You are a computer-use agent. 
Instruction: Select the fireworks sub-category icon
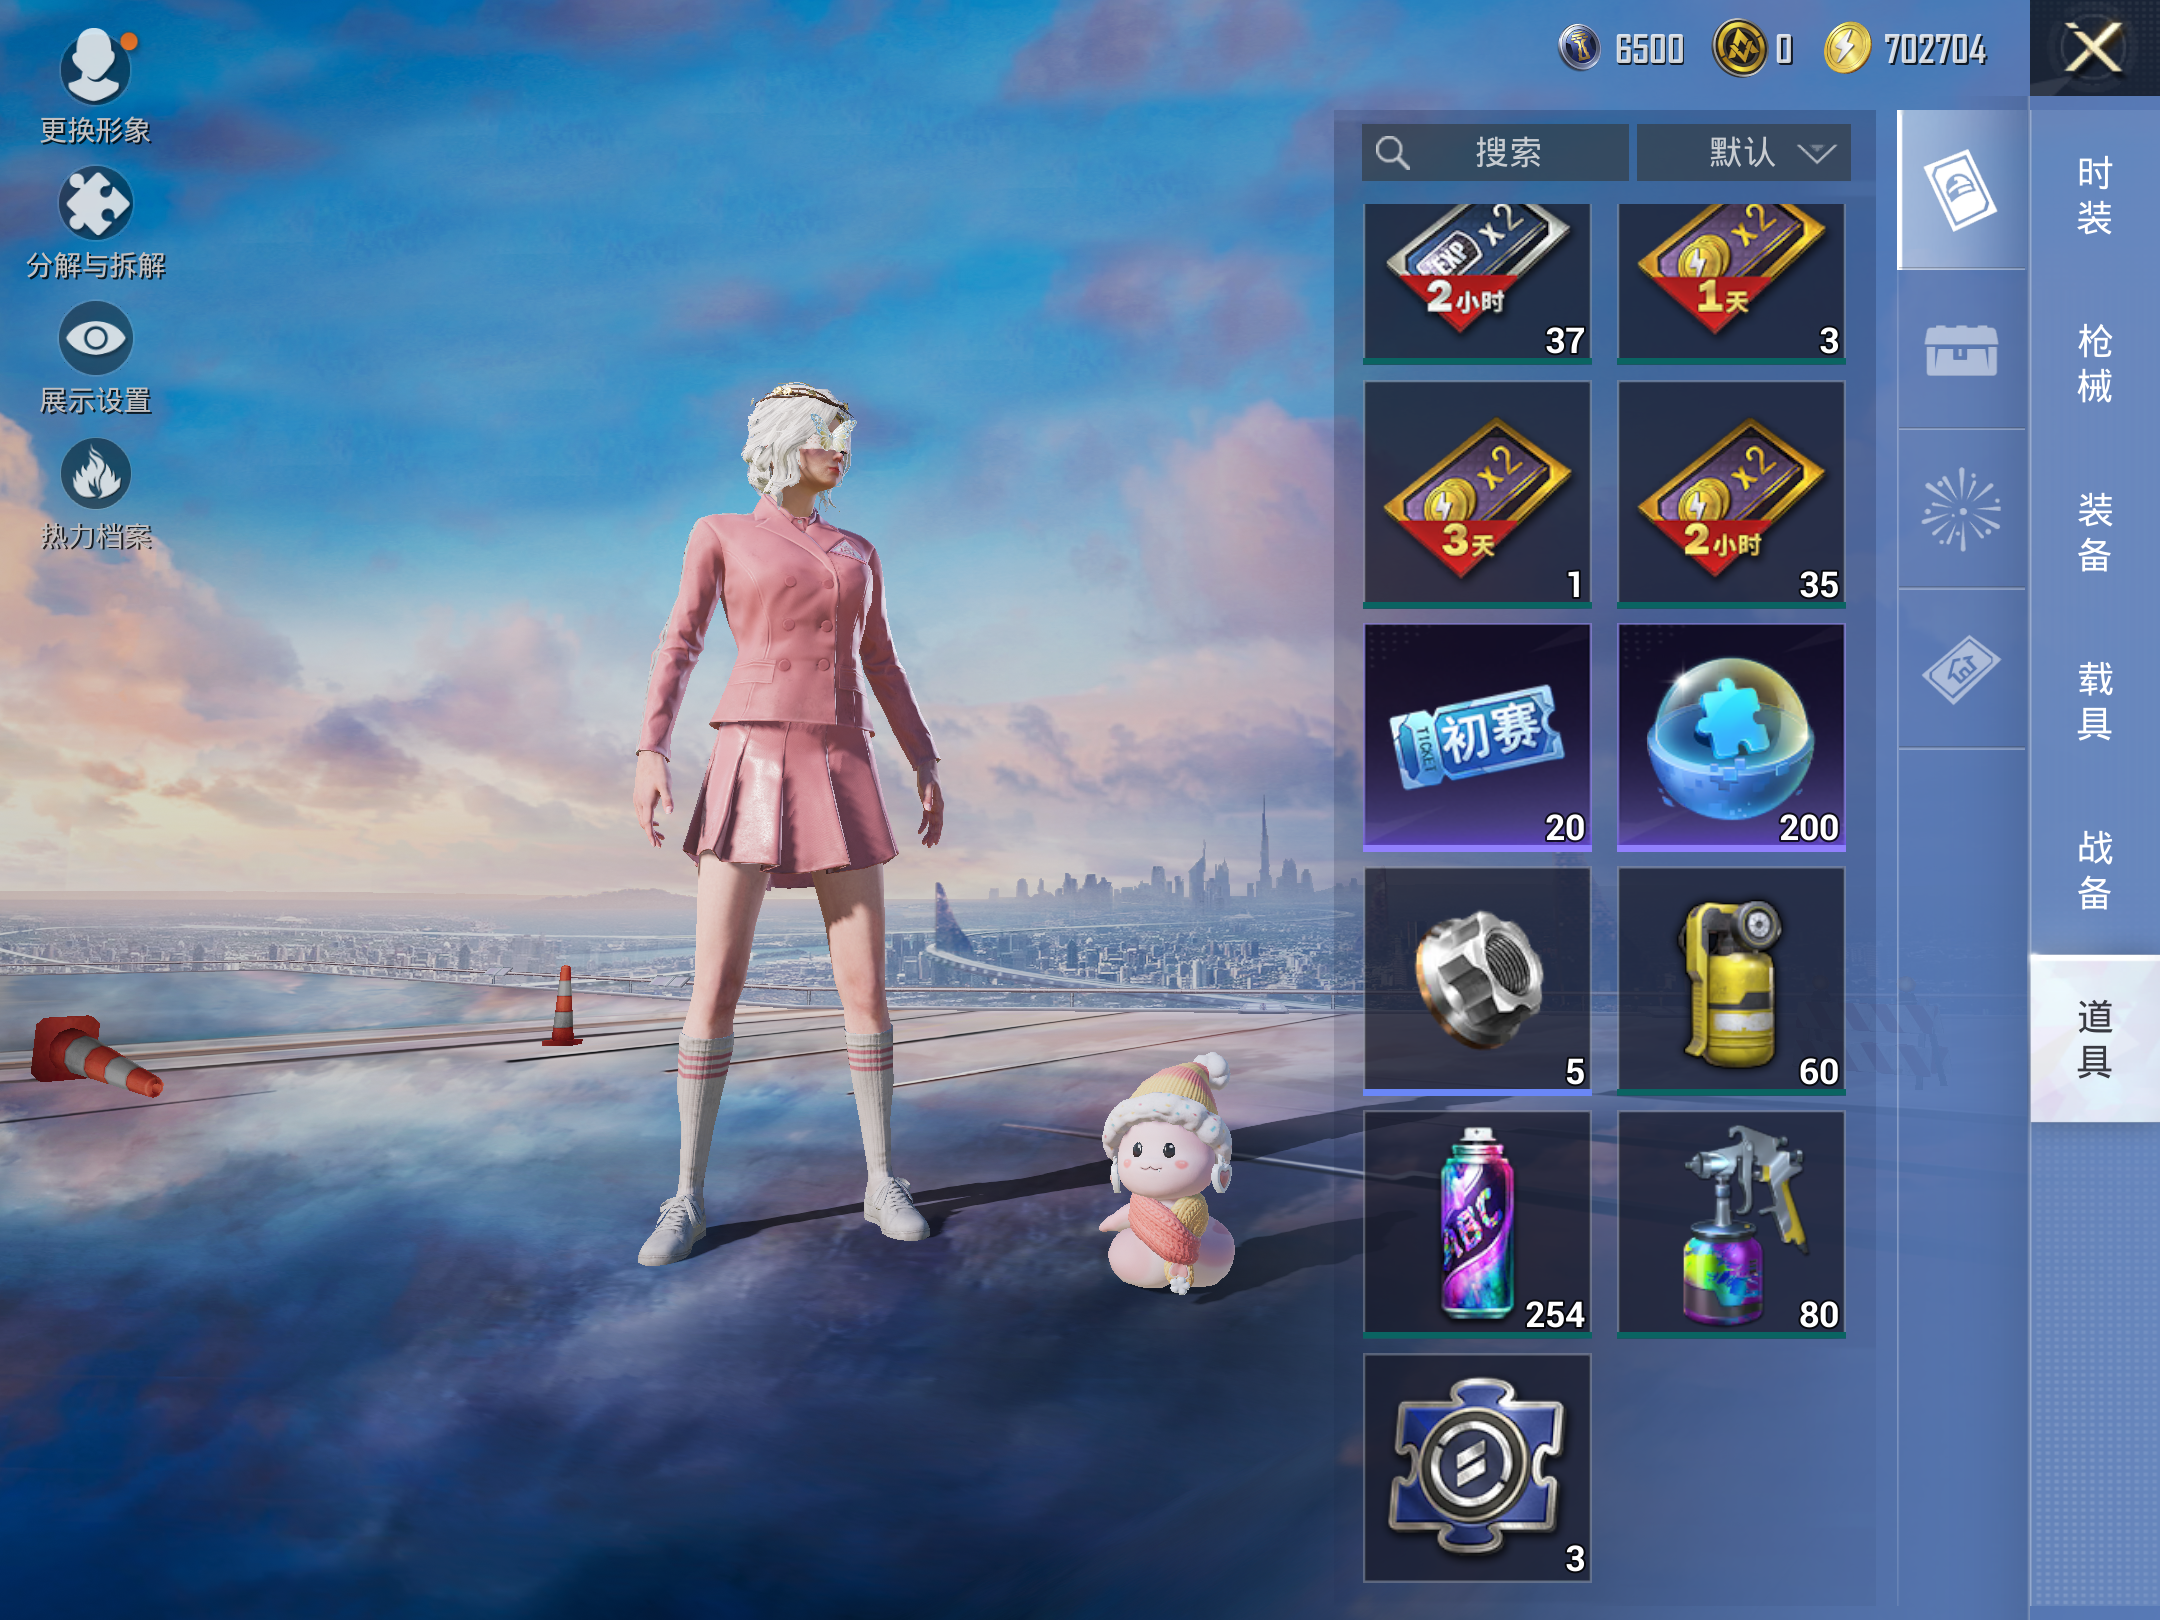click(1961, 509)
